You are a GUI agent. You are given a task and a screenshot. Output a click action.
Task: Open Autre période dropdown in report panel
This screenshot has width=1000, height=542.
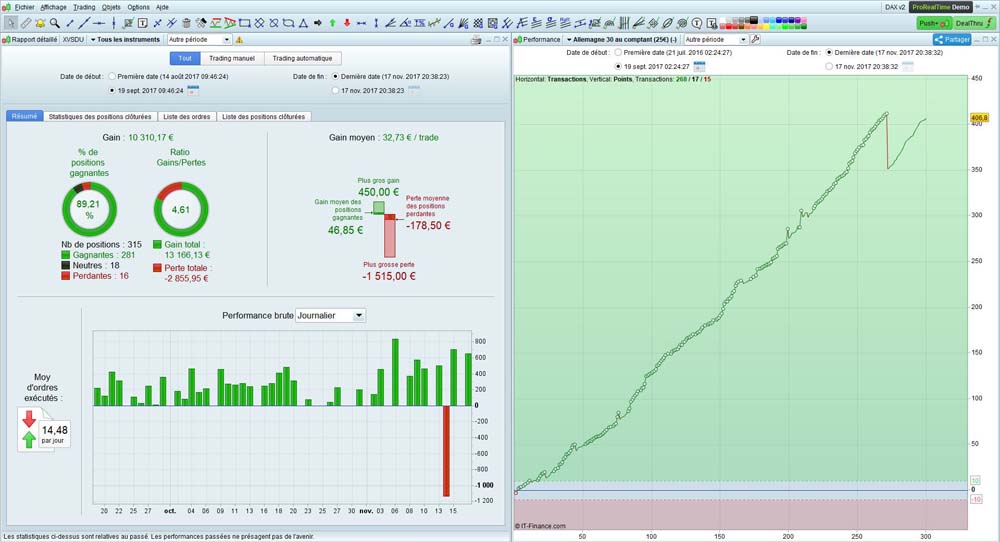[199, 40]
